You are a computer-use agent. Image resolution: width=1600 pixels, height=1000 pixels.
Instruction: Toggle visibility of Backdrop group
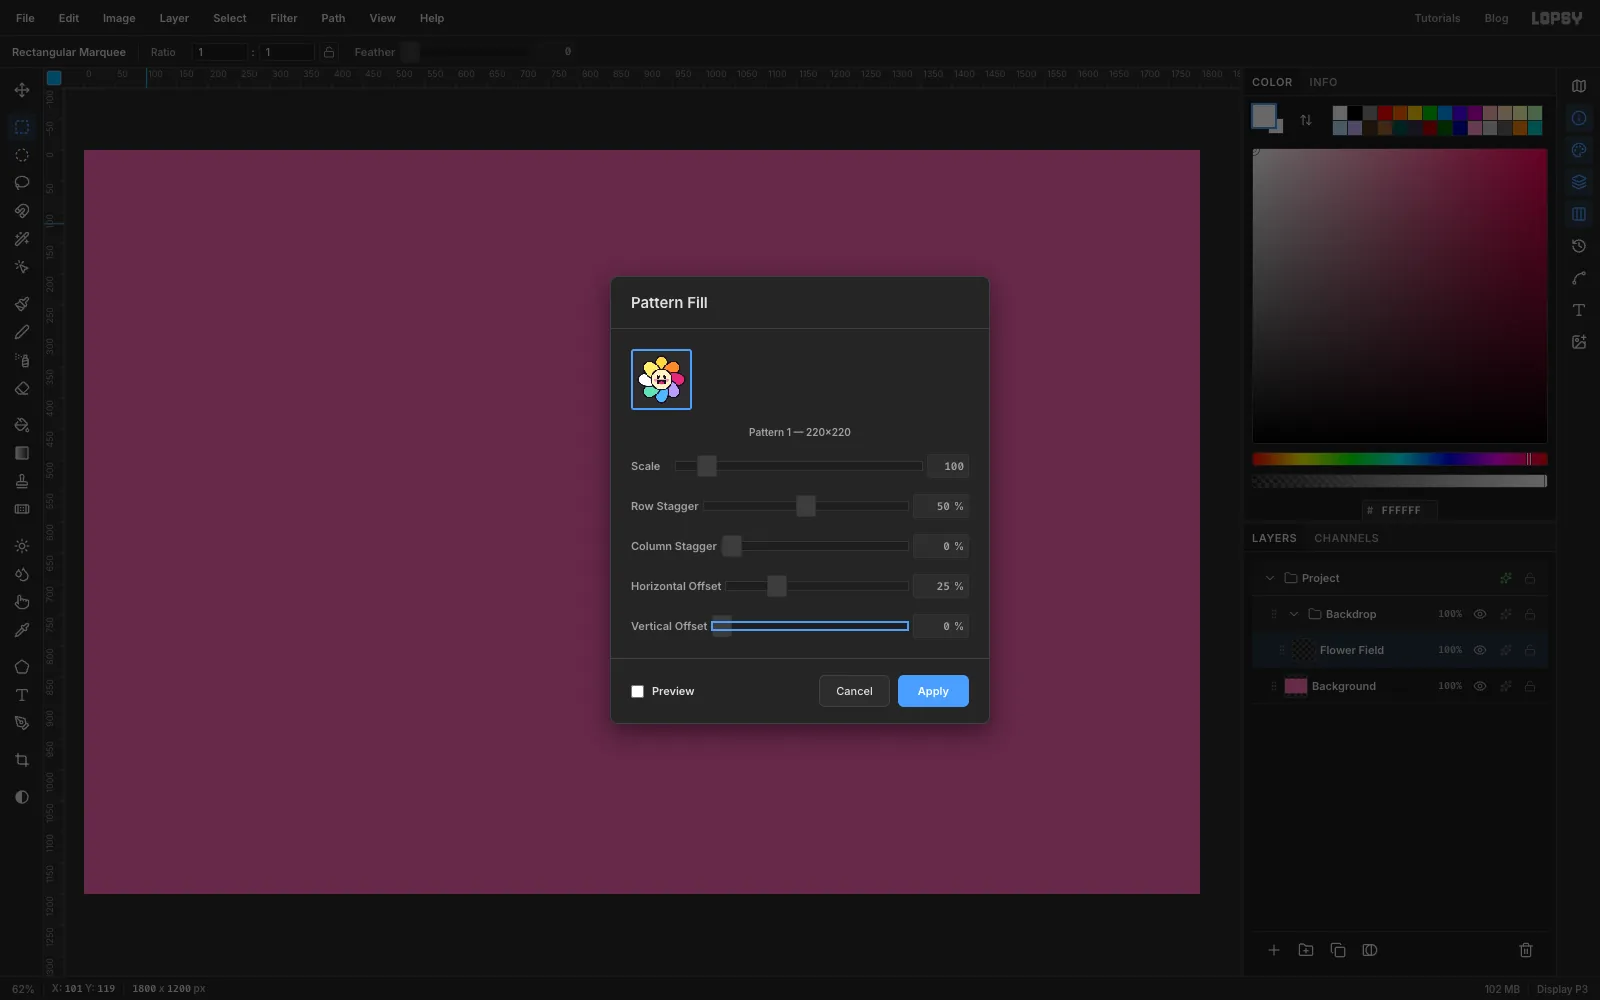(x=1480, y=614)
